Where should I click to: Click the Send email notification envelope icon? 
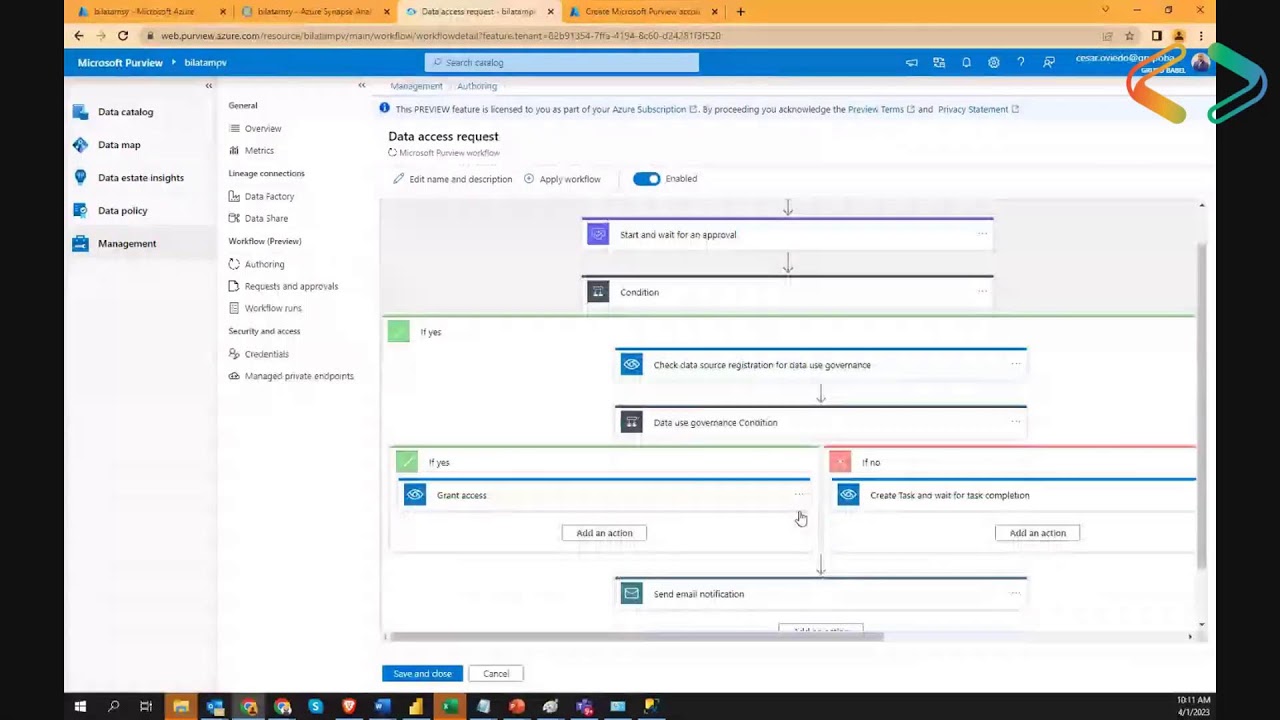pyautogui.click(x=631, y=594)
